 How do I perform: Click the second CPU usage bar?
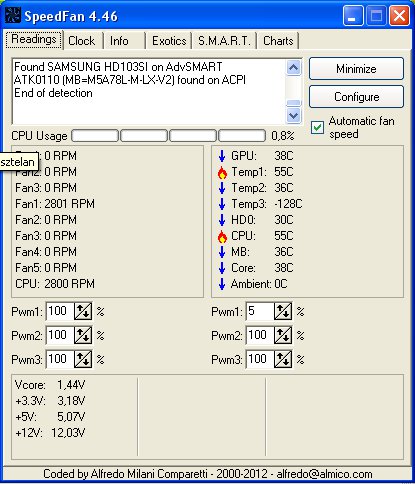click(144, 136)
